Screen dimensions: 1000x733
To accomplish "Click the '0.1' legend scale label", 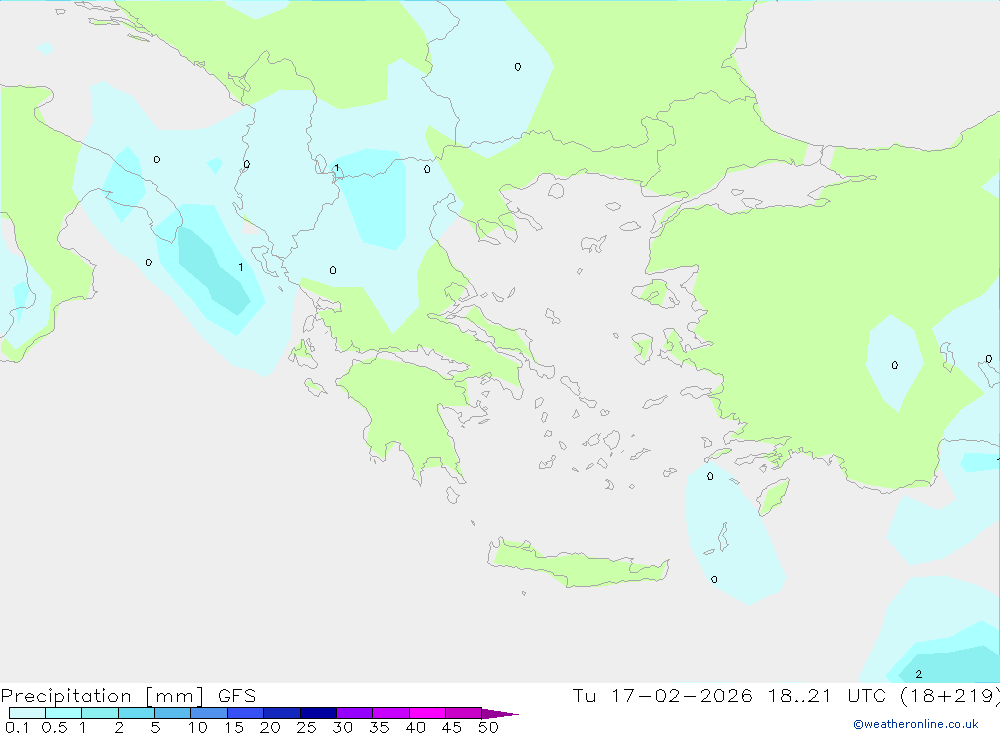I will tap(17, 727).
